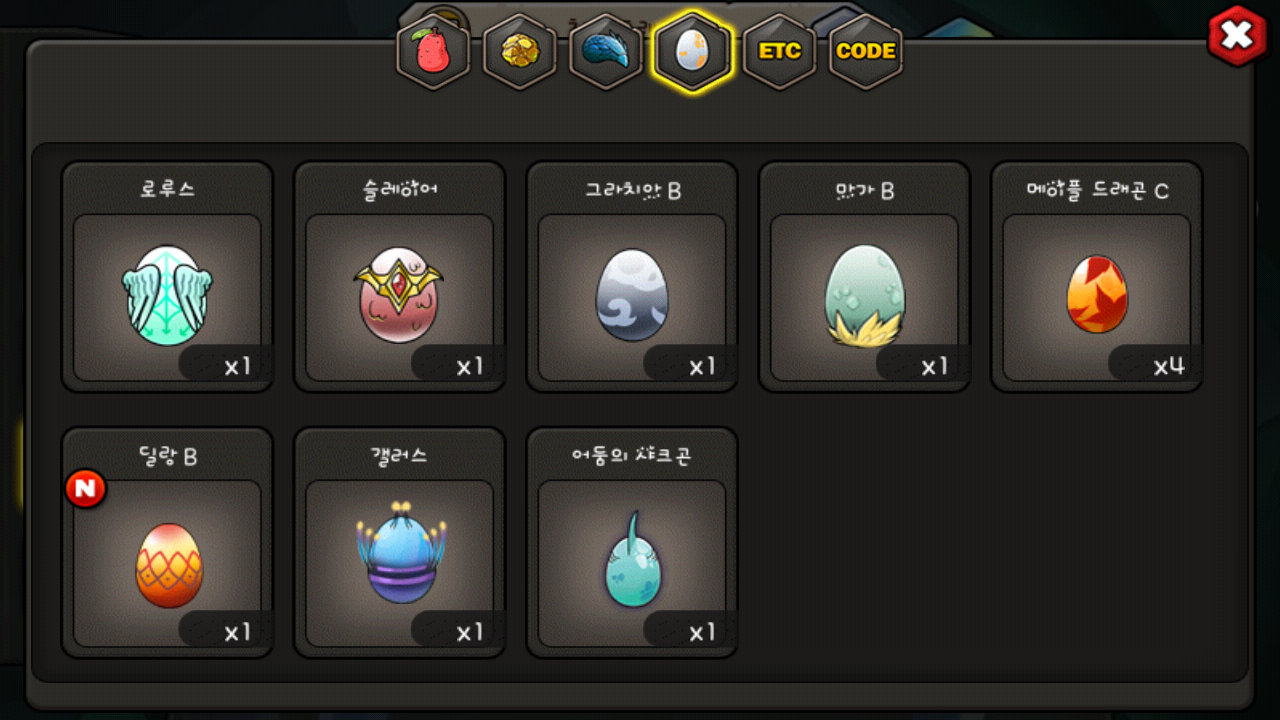The width and height of the screenshot is (1280, 720).
Task: Click the x4 quantity on maple dragon egg
Action: click(1168, 366)
